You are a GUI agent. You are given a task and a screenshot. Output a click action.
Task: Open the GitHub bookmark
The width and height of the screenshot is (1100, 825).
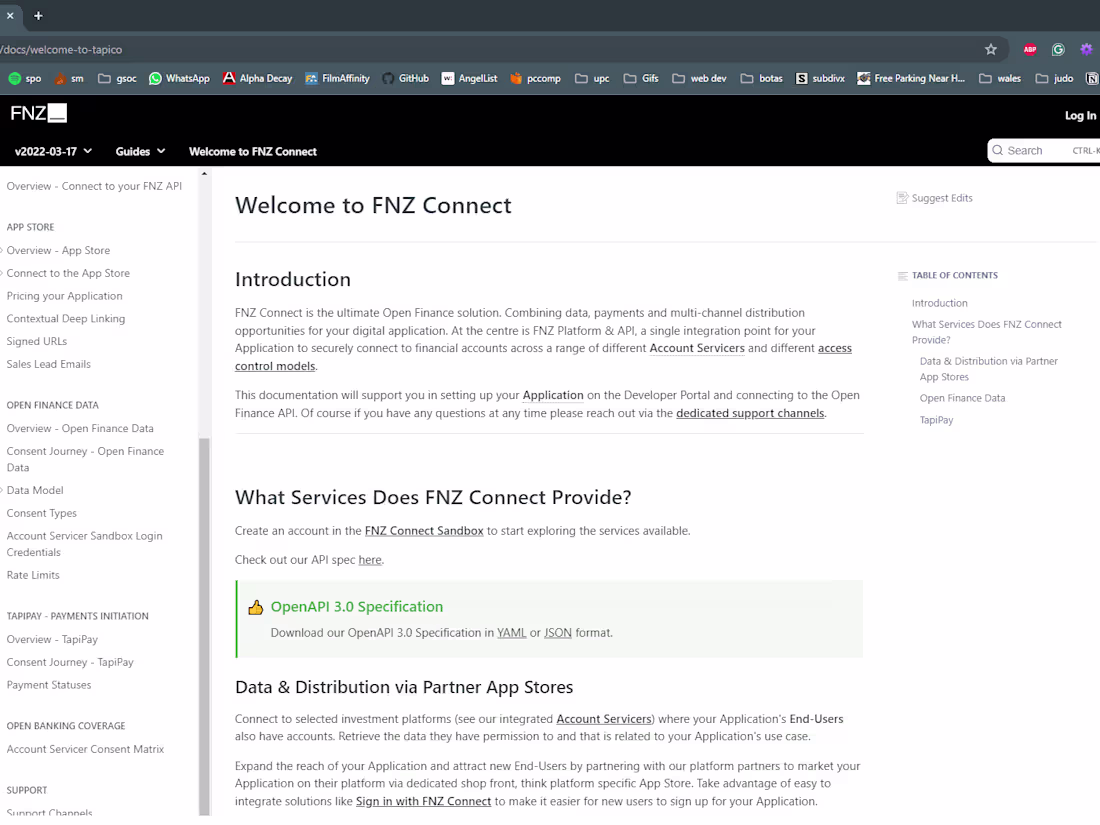[x=405, y=78]
